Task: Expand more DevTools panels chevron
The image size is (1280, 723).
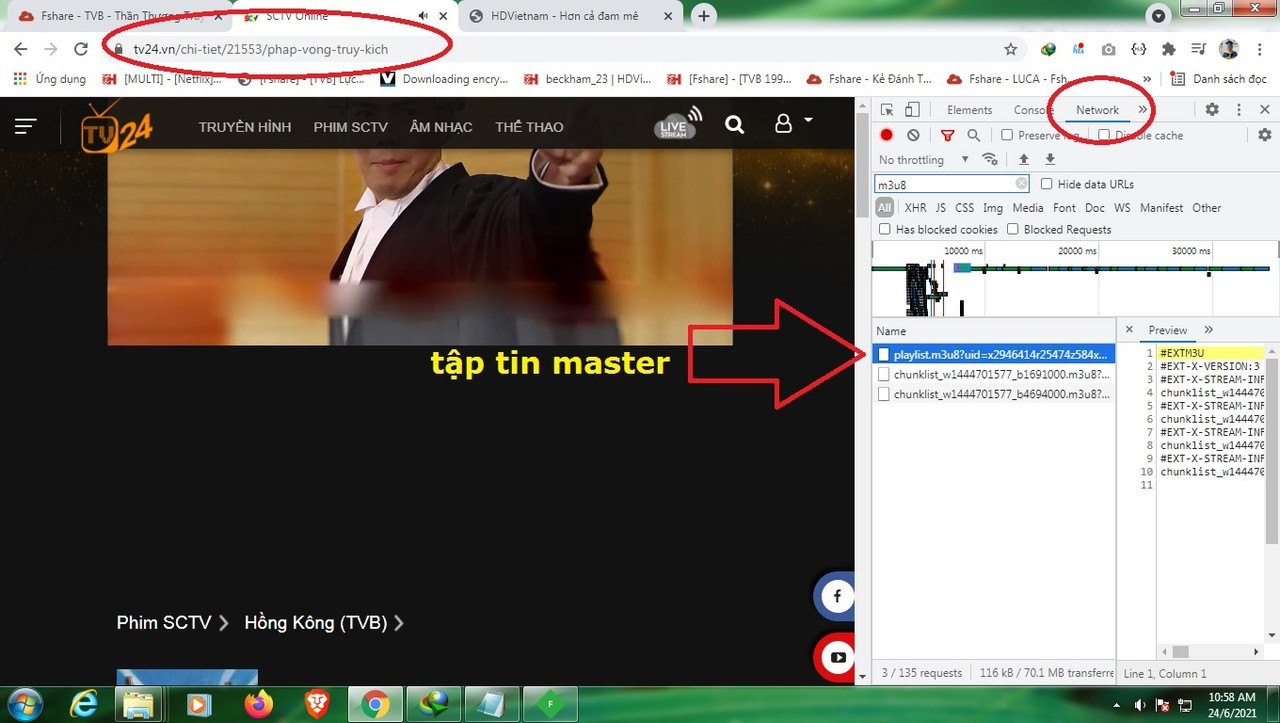Action: point(1142,110)
